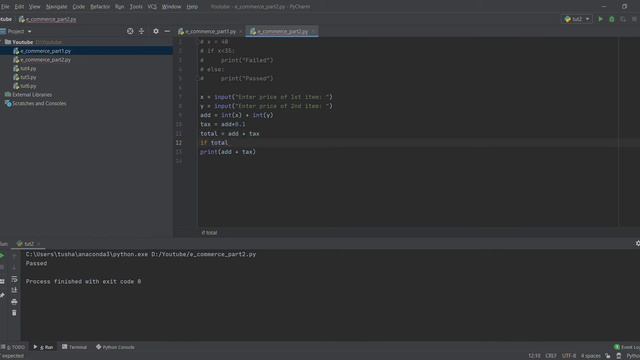The height and width of the screenshot is (360, 640).
Task: Open the Terminal tool window
Action: [x=74, y=347]
